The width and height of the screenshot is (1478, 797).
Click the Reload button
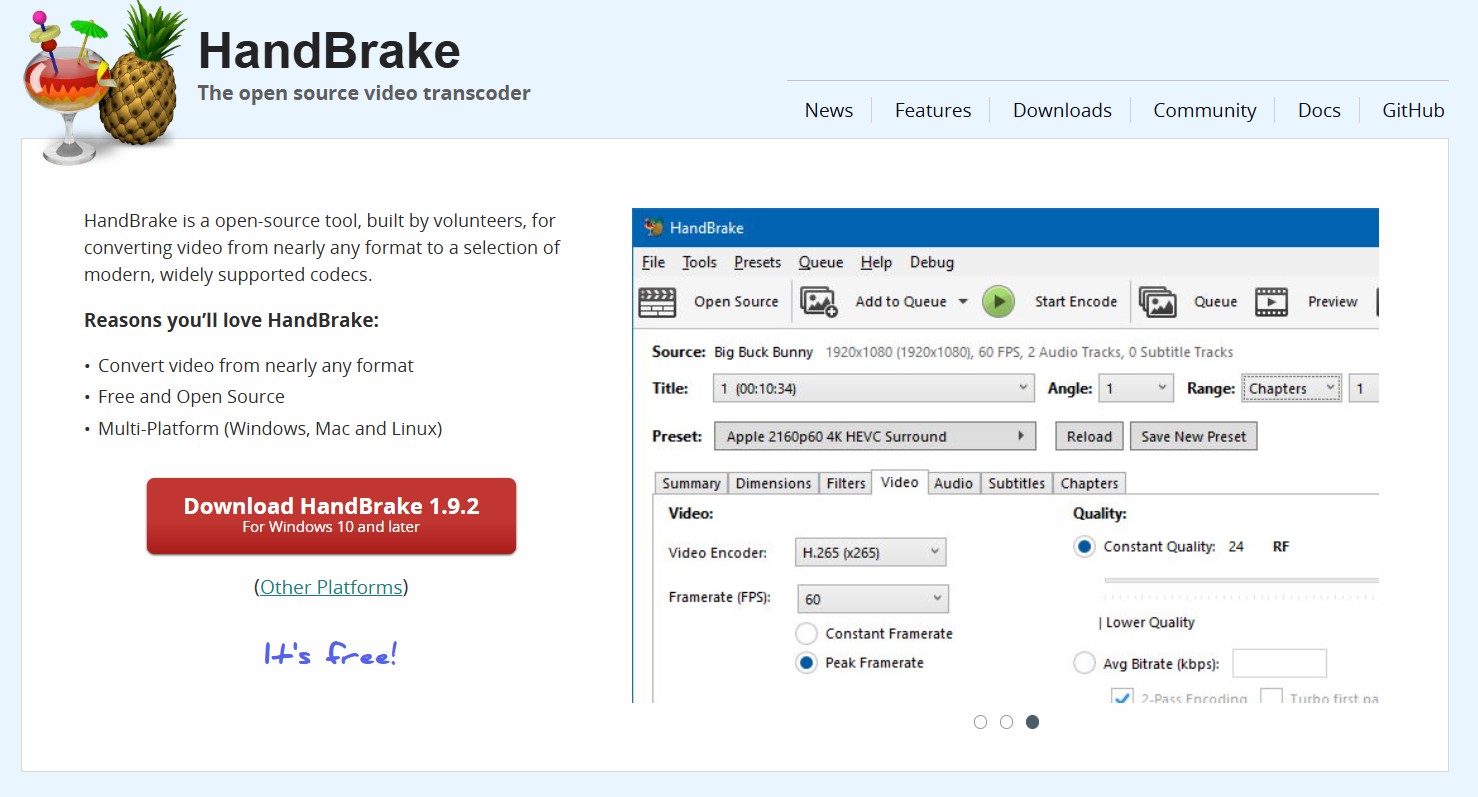coord(1089,436)
